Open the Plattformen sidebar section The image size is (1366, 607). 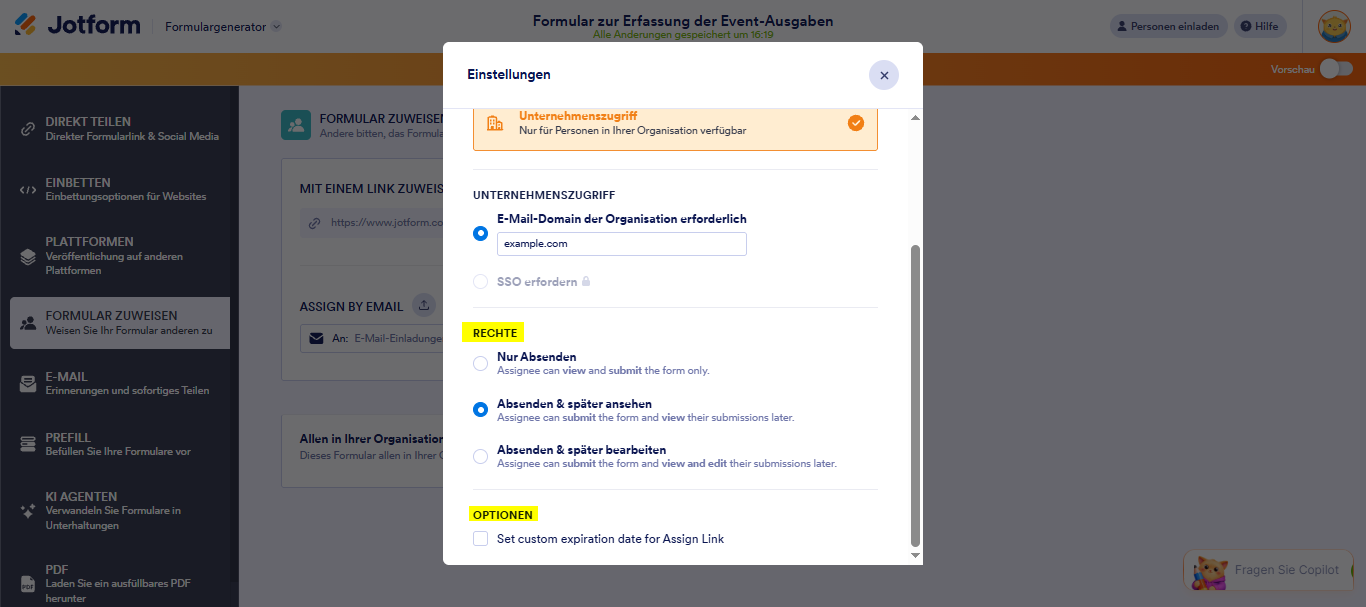coord(120,256)
